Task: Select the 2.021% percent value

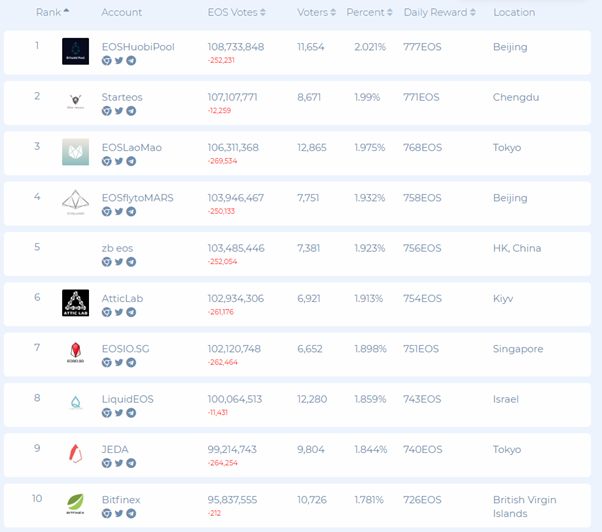Action: pyautogui.click(x=370, y=47)
